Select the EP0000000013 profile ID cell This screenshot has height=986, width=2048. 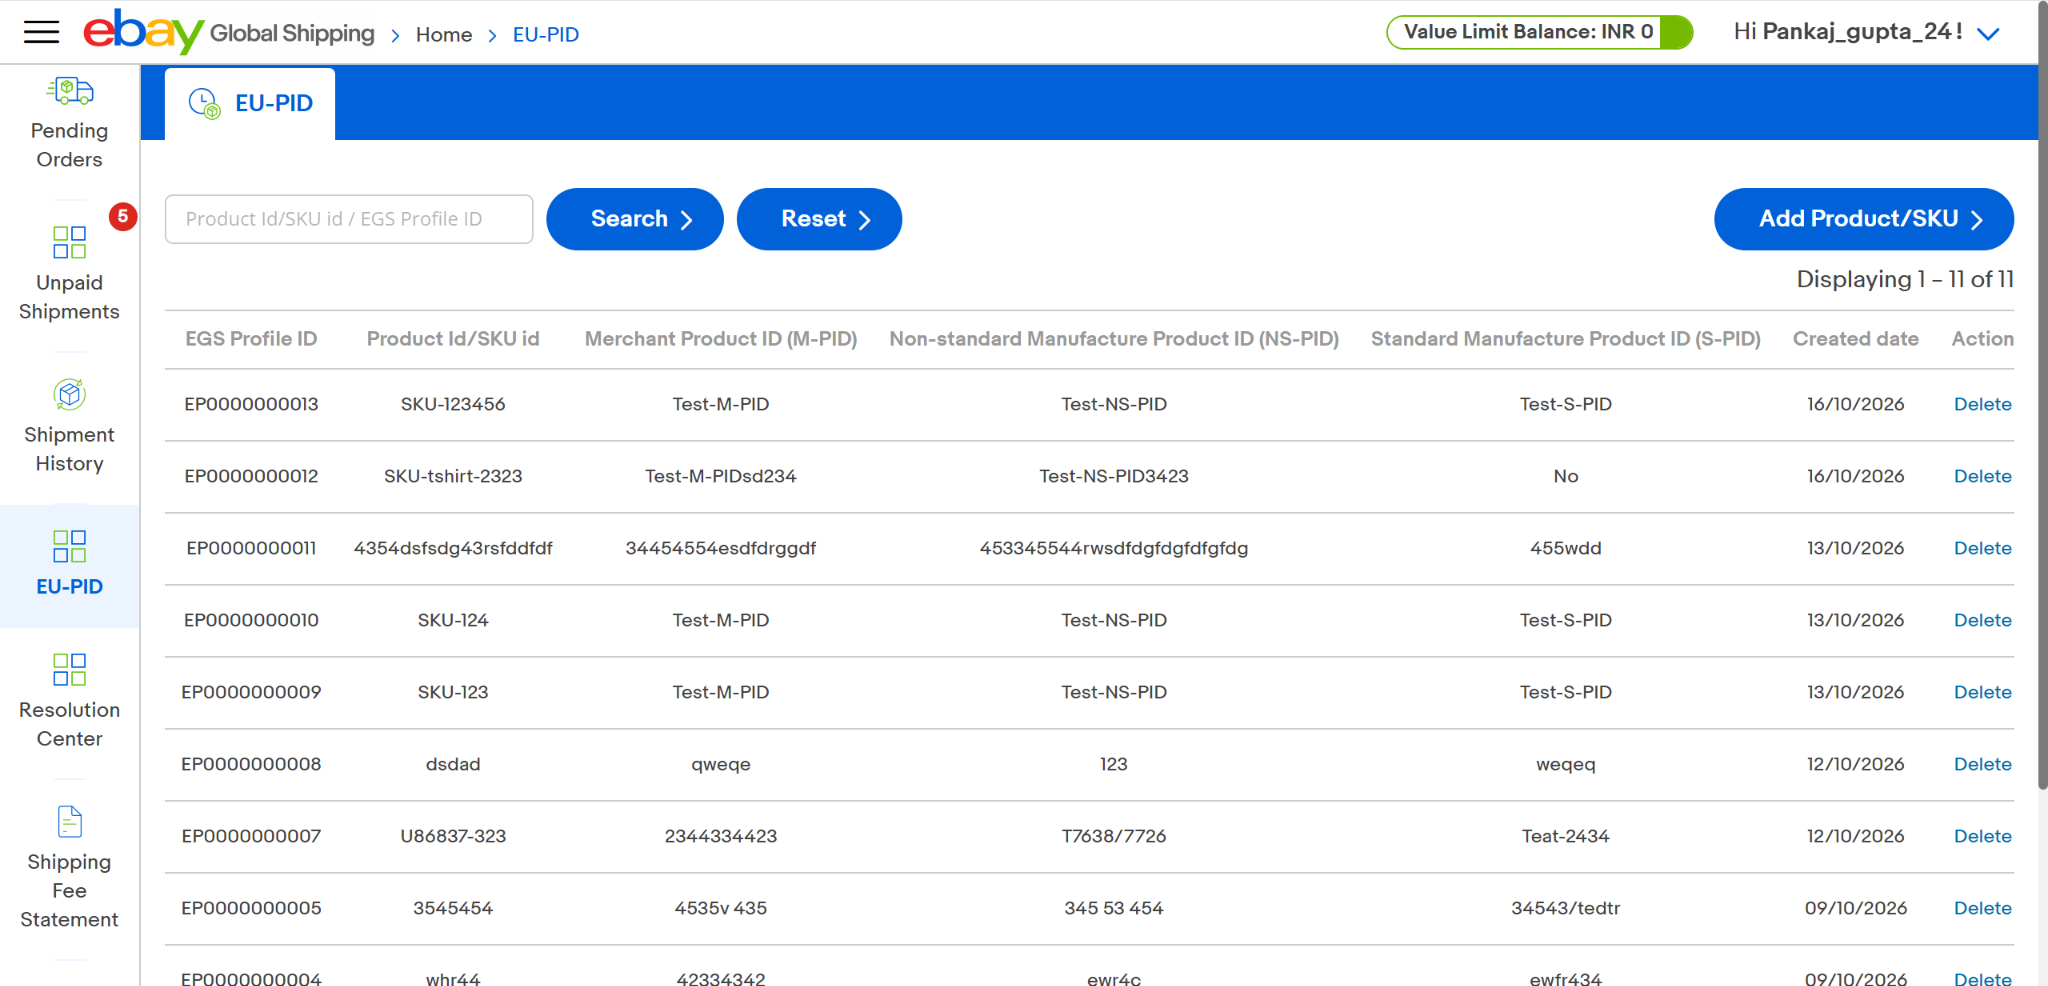point(251,404)
